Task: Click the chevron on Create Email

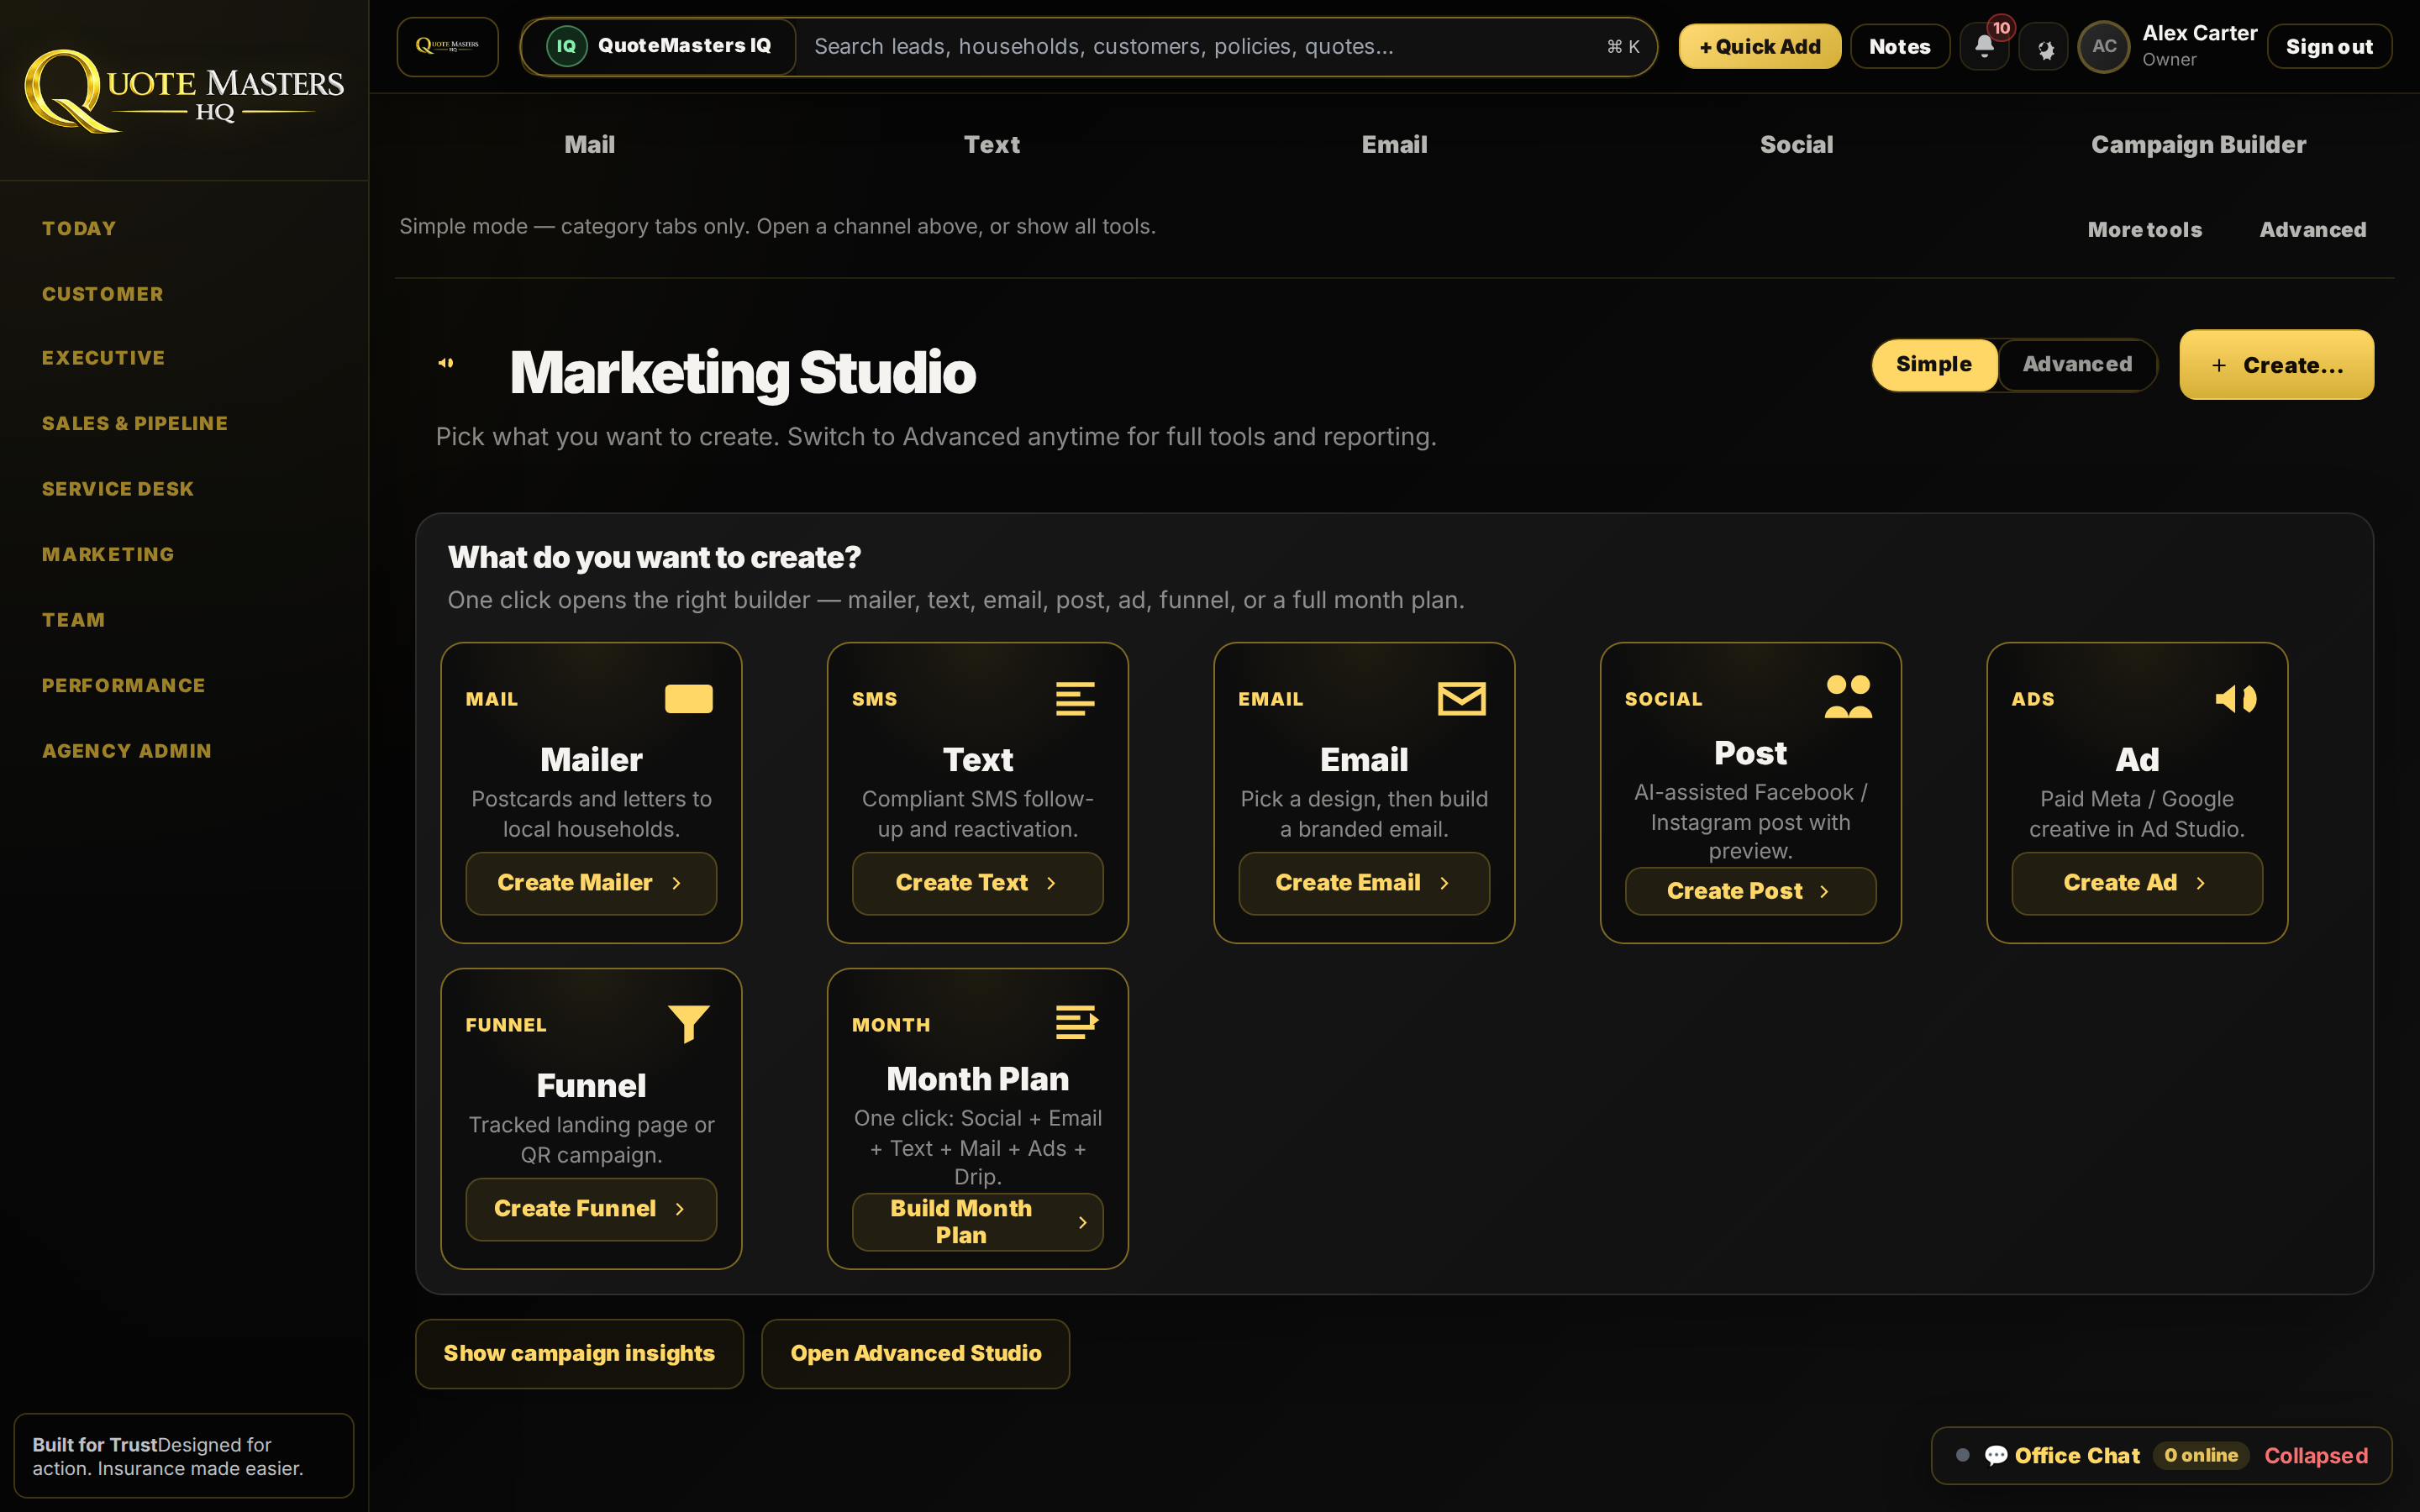Action: tap(1444, 883)
